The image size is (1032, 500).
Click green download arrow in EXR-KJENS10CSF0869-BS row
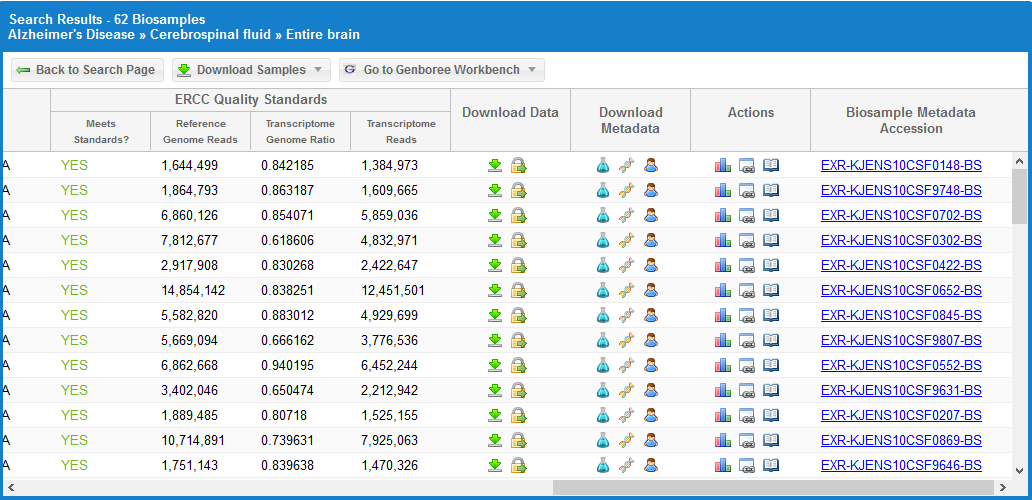pyautogui.click(x=495, y=440)
